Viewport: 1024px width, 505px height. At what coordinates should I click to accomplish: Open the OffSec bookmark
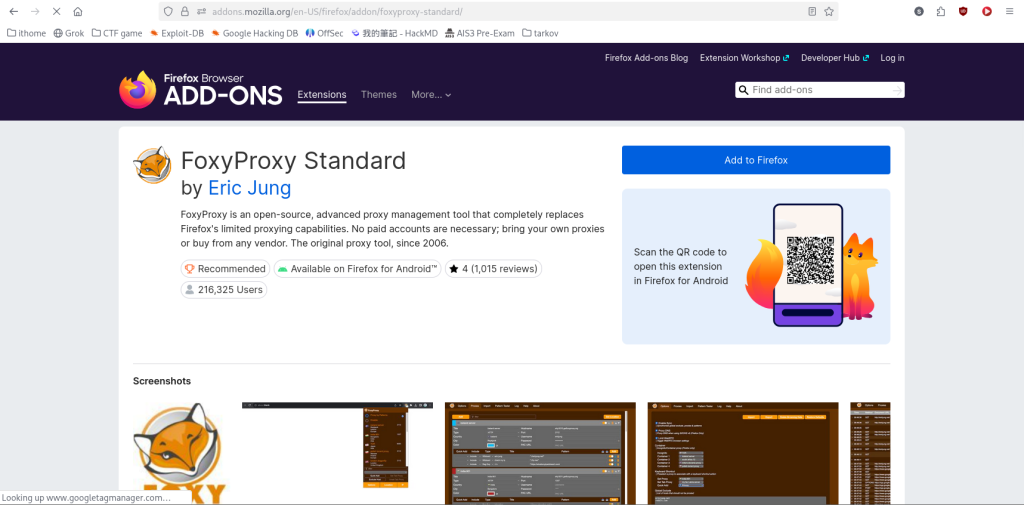click(x=324, y=33)
